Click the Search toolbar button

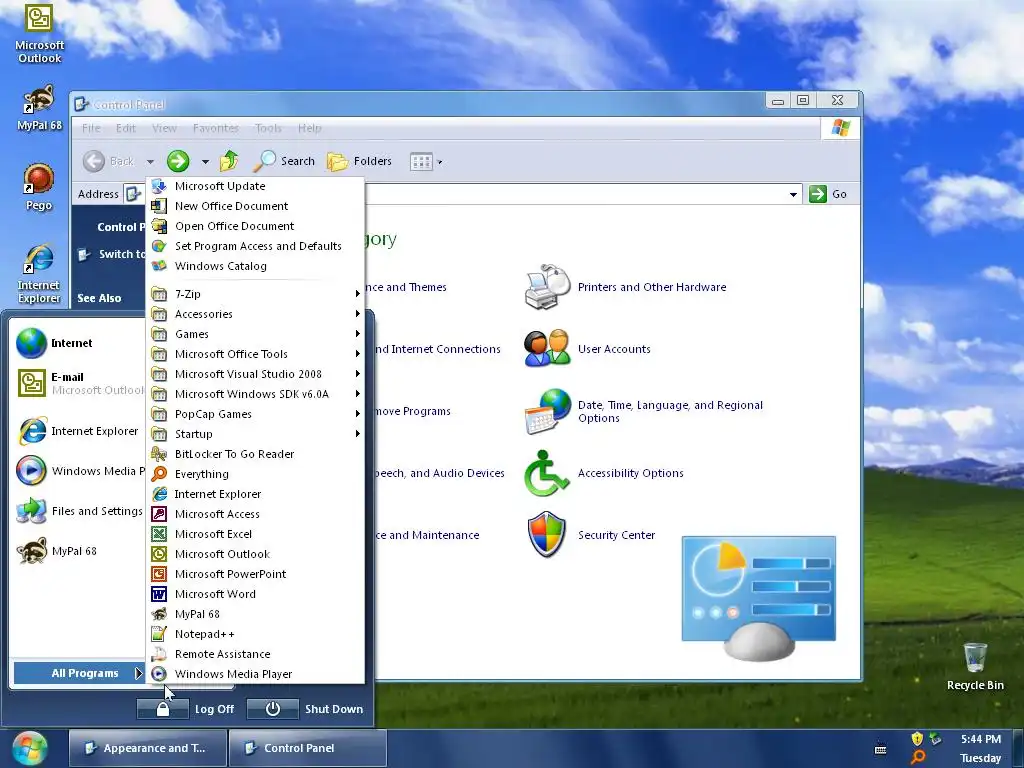pyautogui.click(x=284, y=161)
